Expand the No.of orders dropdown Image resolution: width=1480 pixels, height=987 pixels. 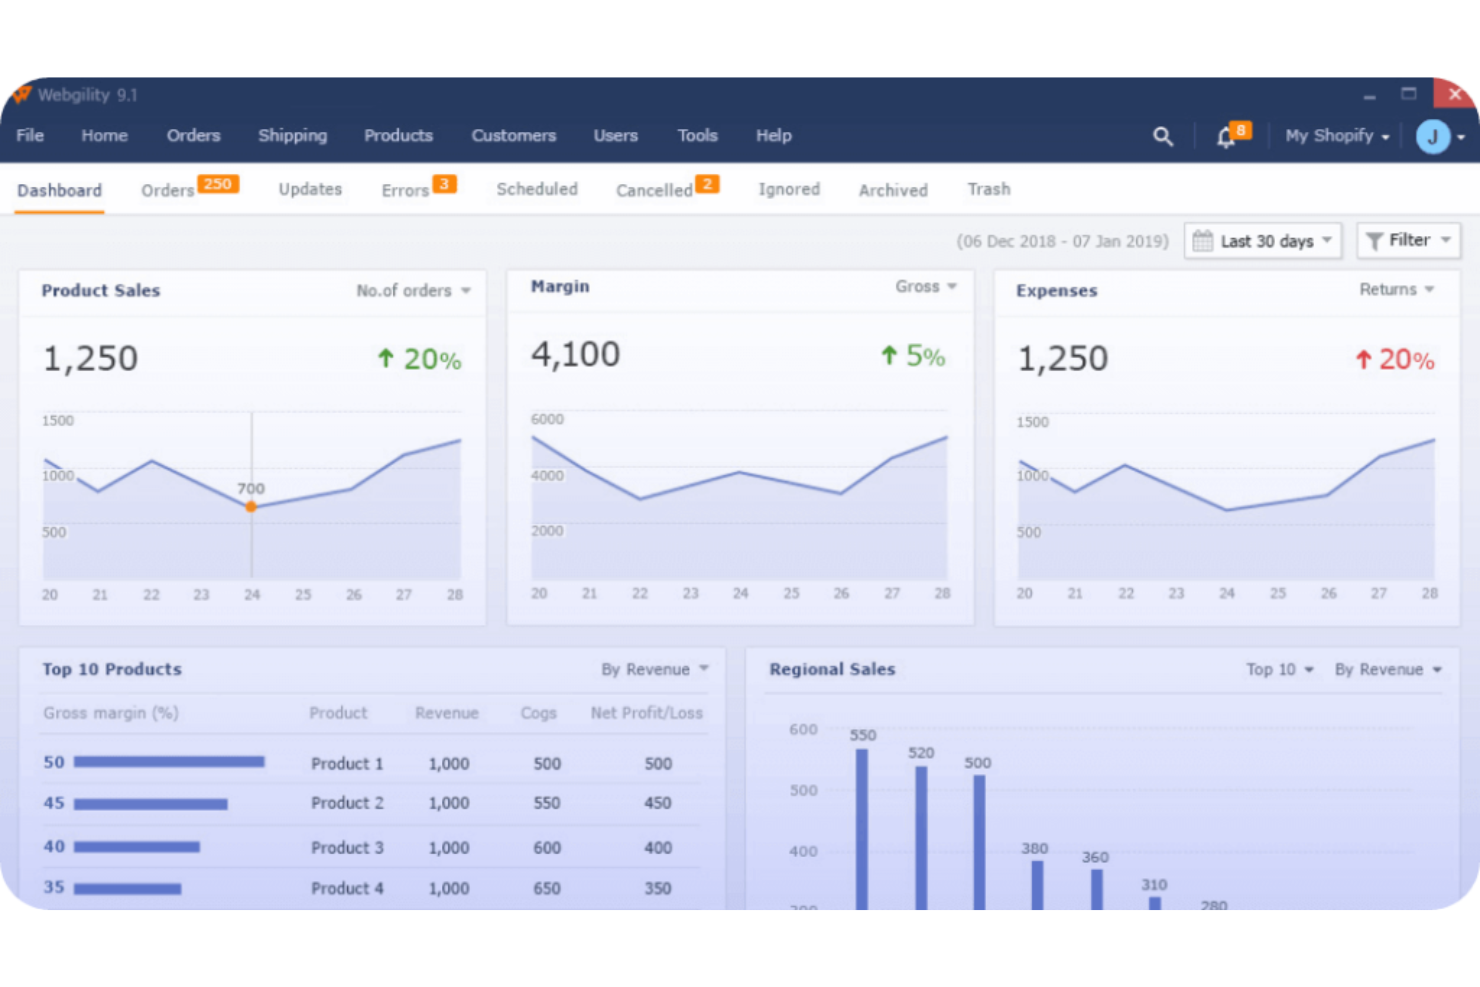[413, 291]
